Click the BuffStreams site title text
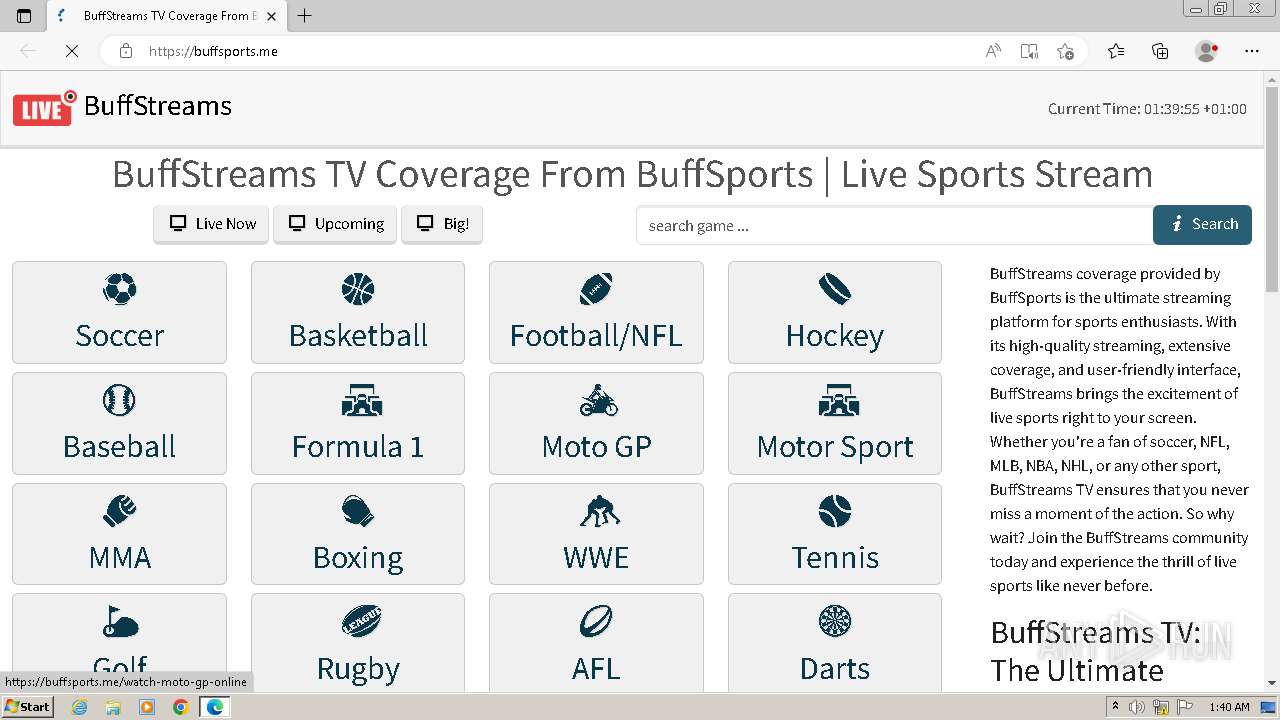The image size is (1280, 720). [158, 106]
